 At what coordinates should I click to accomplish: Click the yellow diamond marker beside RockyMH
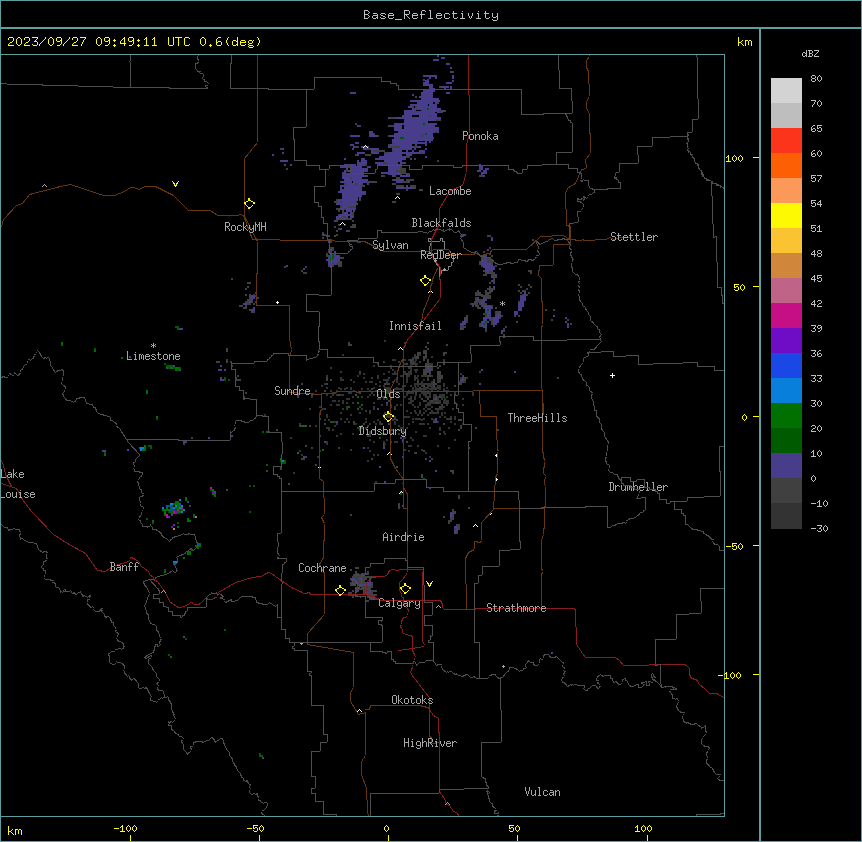(249, 204)
